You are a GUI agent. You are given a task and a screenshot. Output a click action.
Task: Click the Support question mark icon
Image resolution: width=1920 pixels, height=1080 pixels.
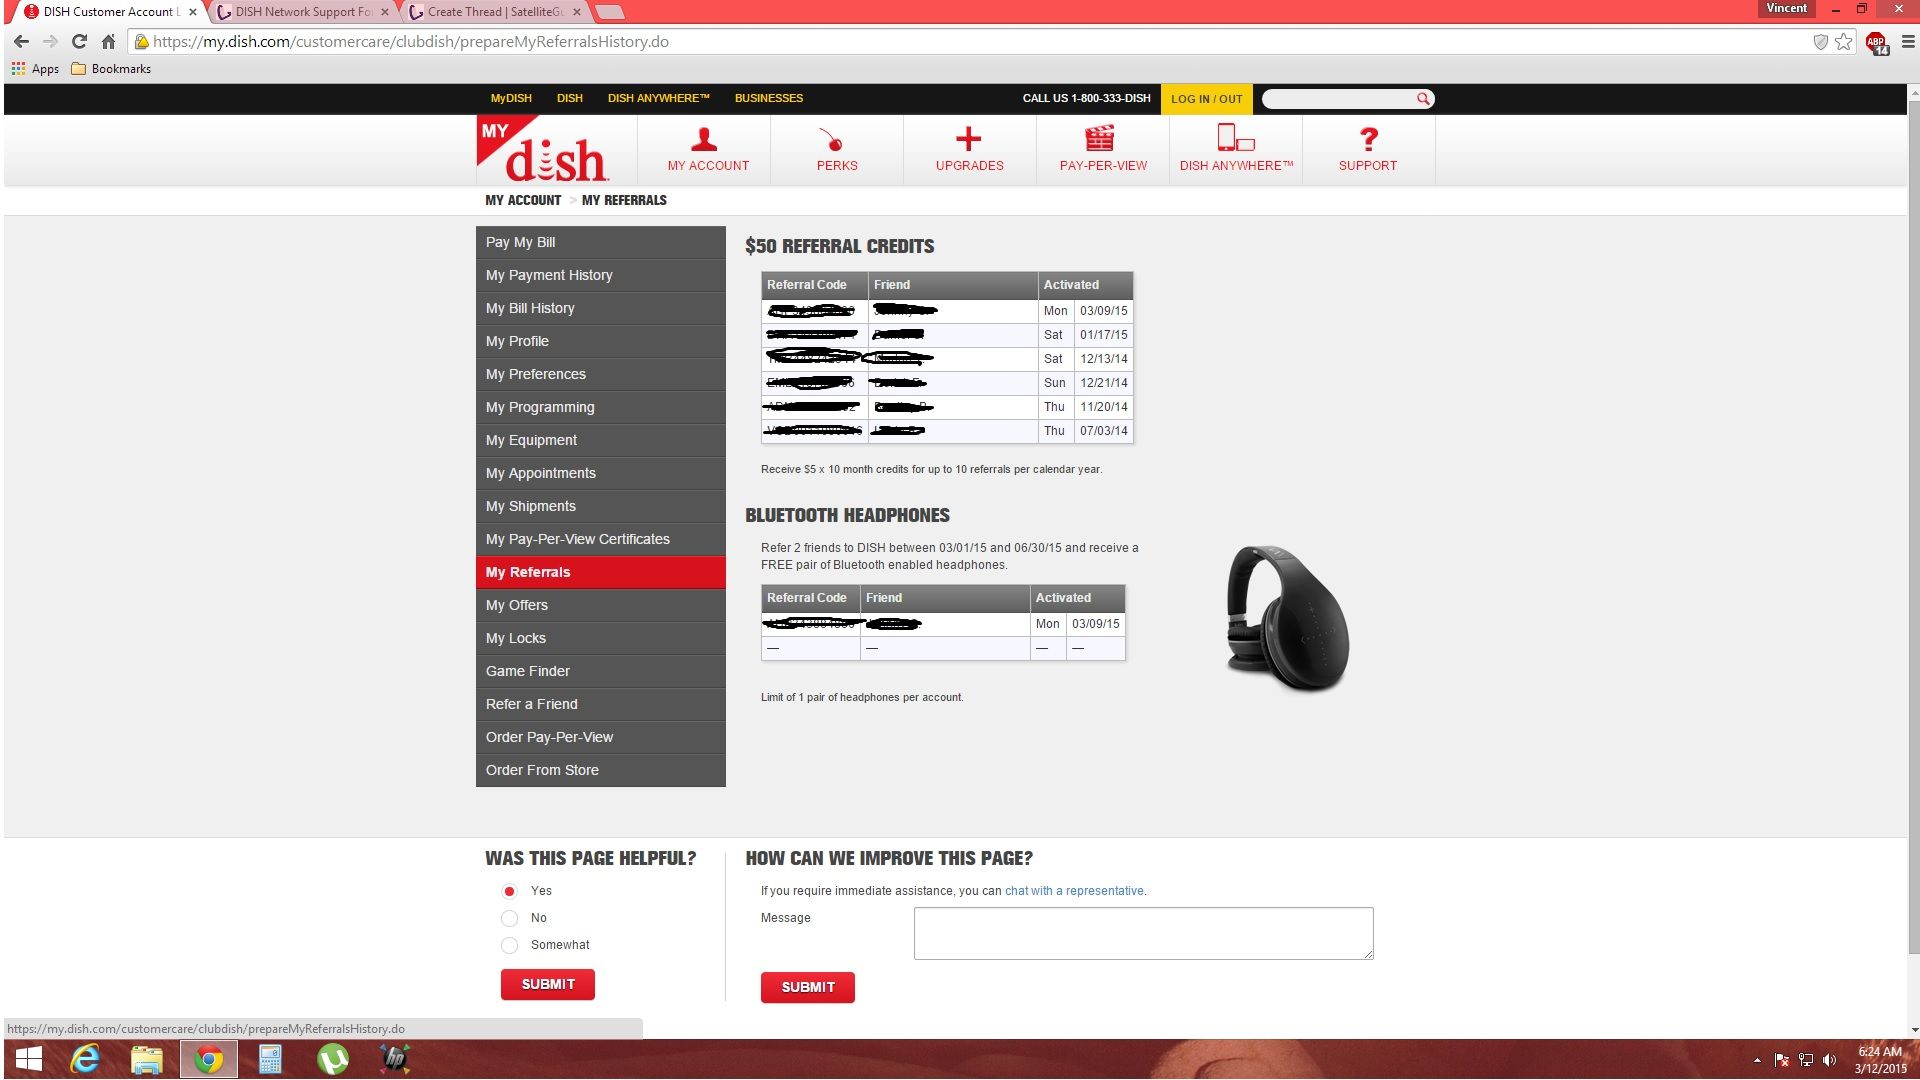(1369, 139)
